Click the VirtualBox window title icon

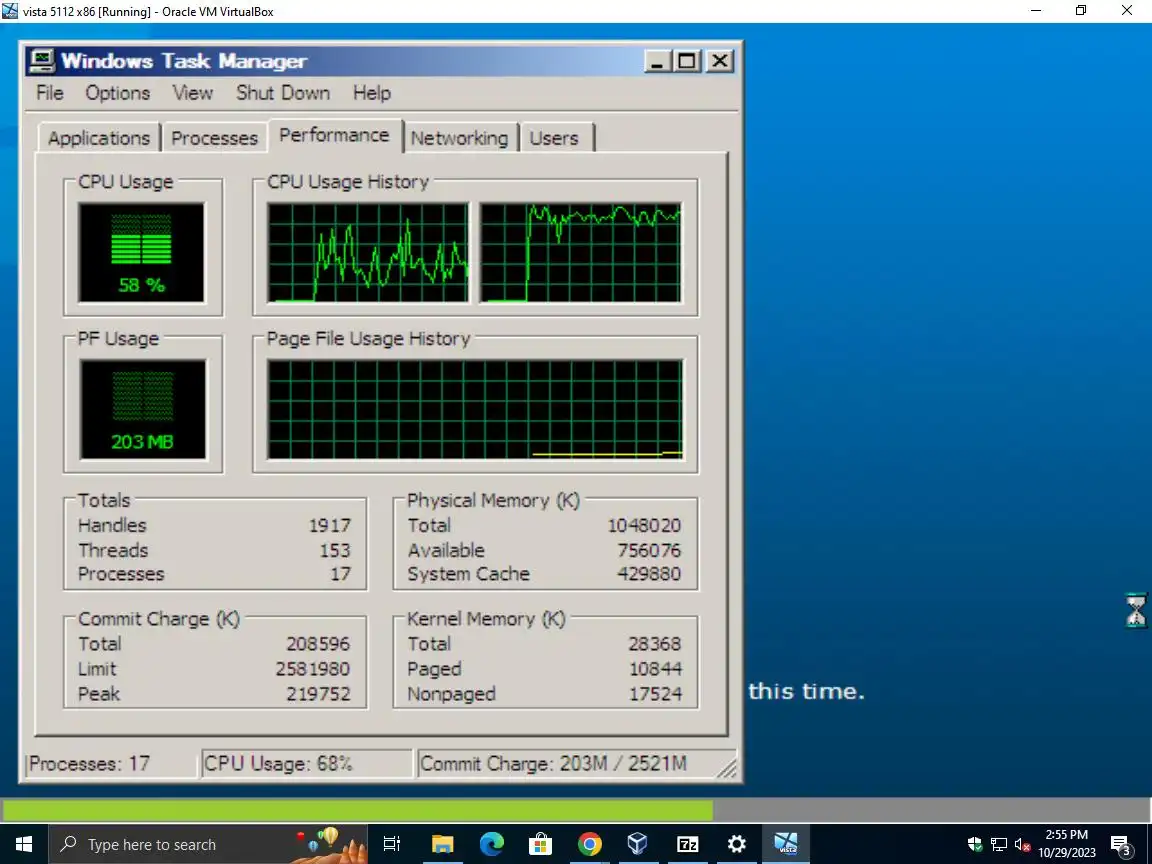click(10, 11)
